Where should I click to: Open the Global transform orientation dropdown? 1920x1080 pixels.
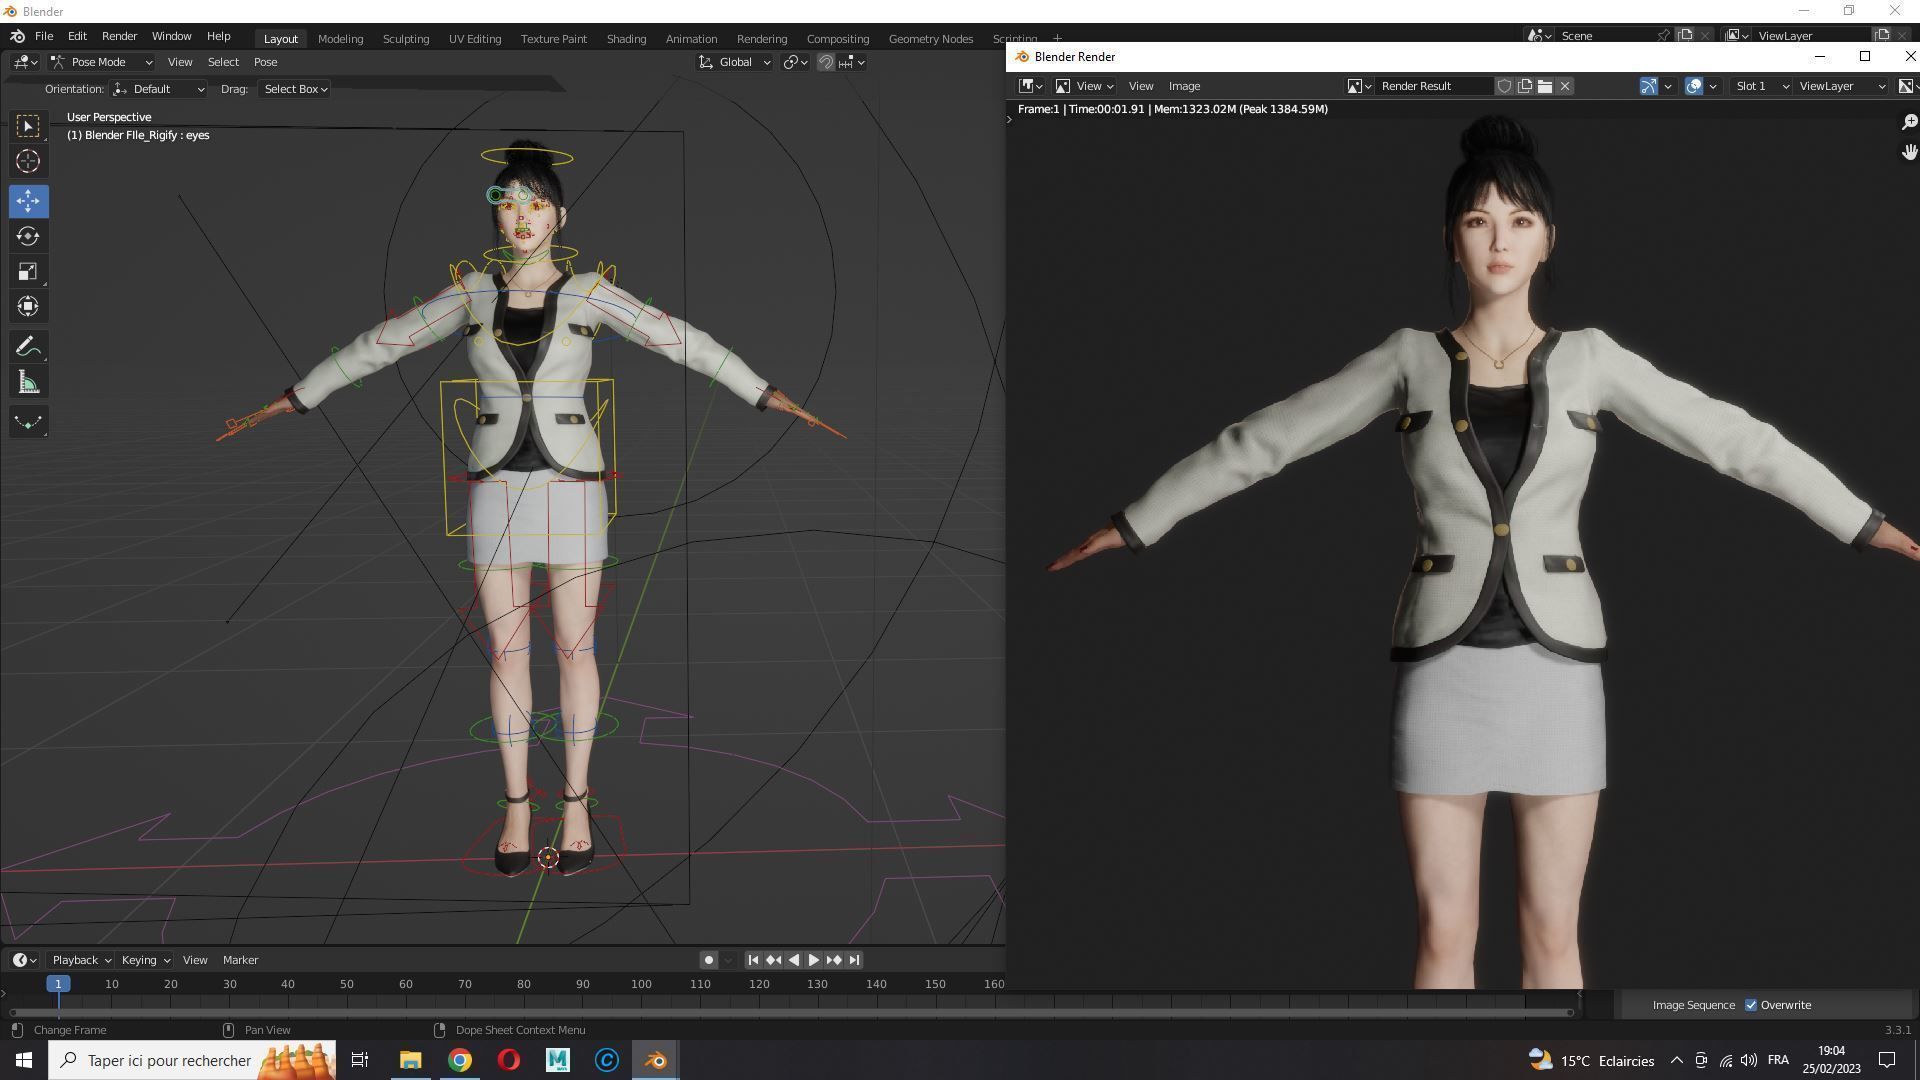[735, 62]
